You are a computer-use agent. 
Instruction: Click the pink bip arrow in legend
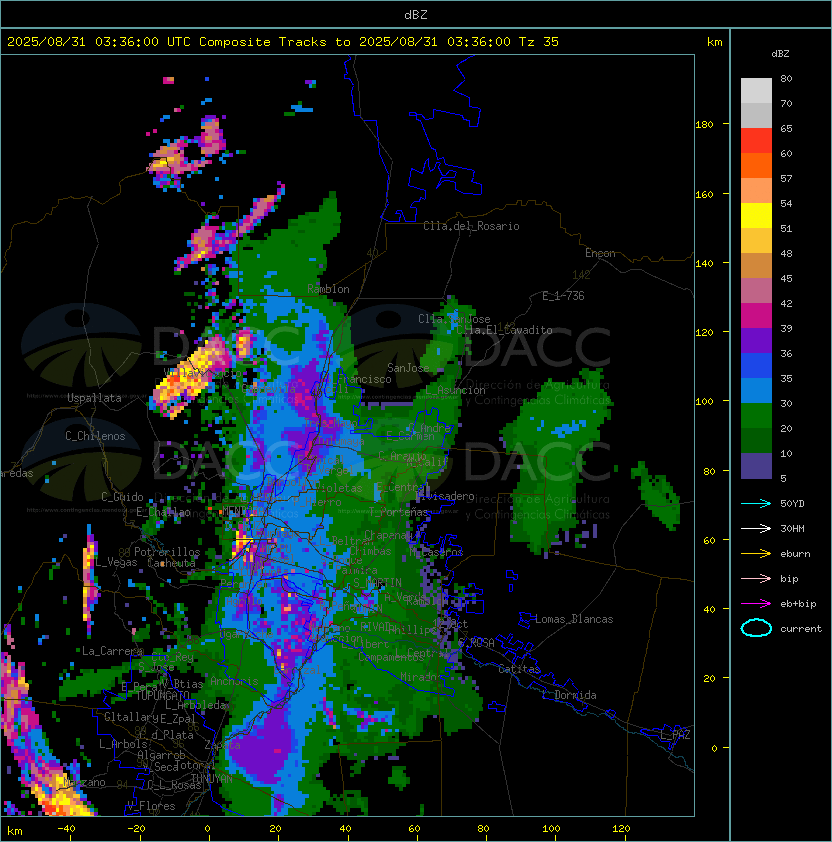click(x=756, y=578)
